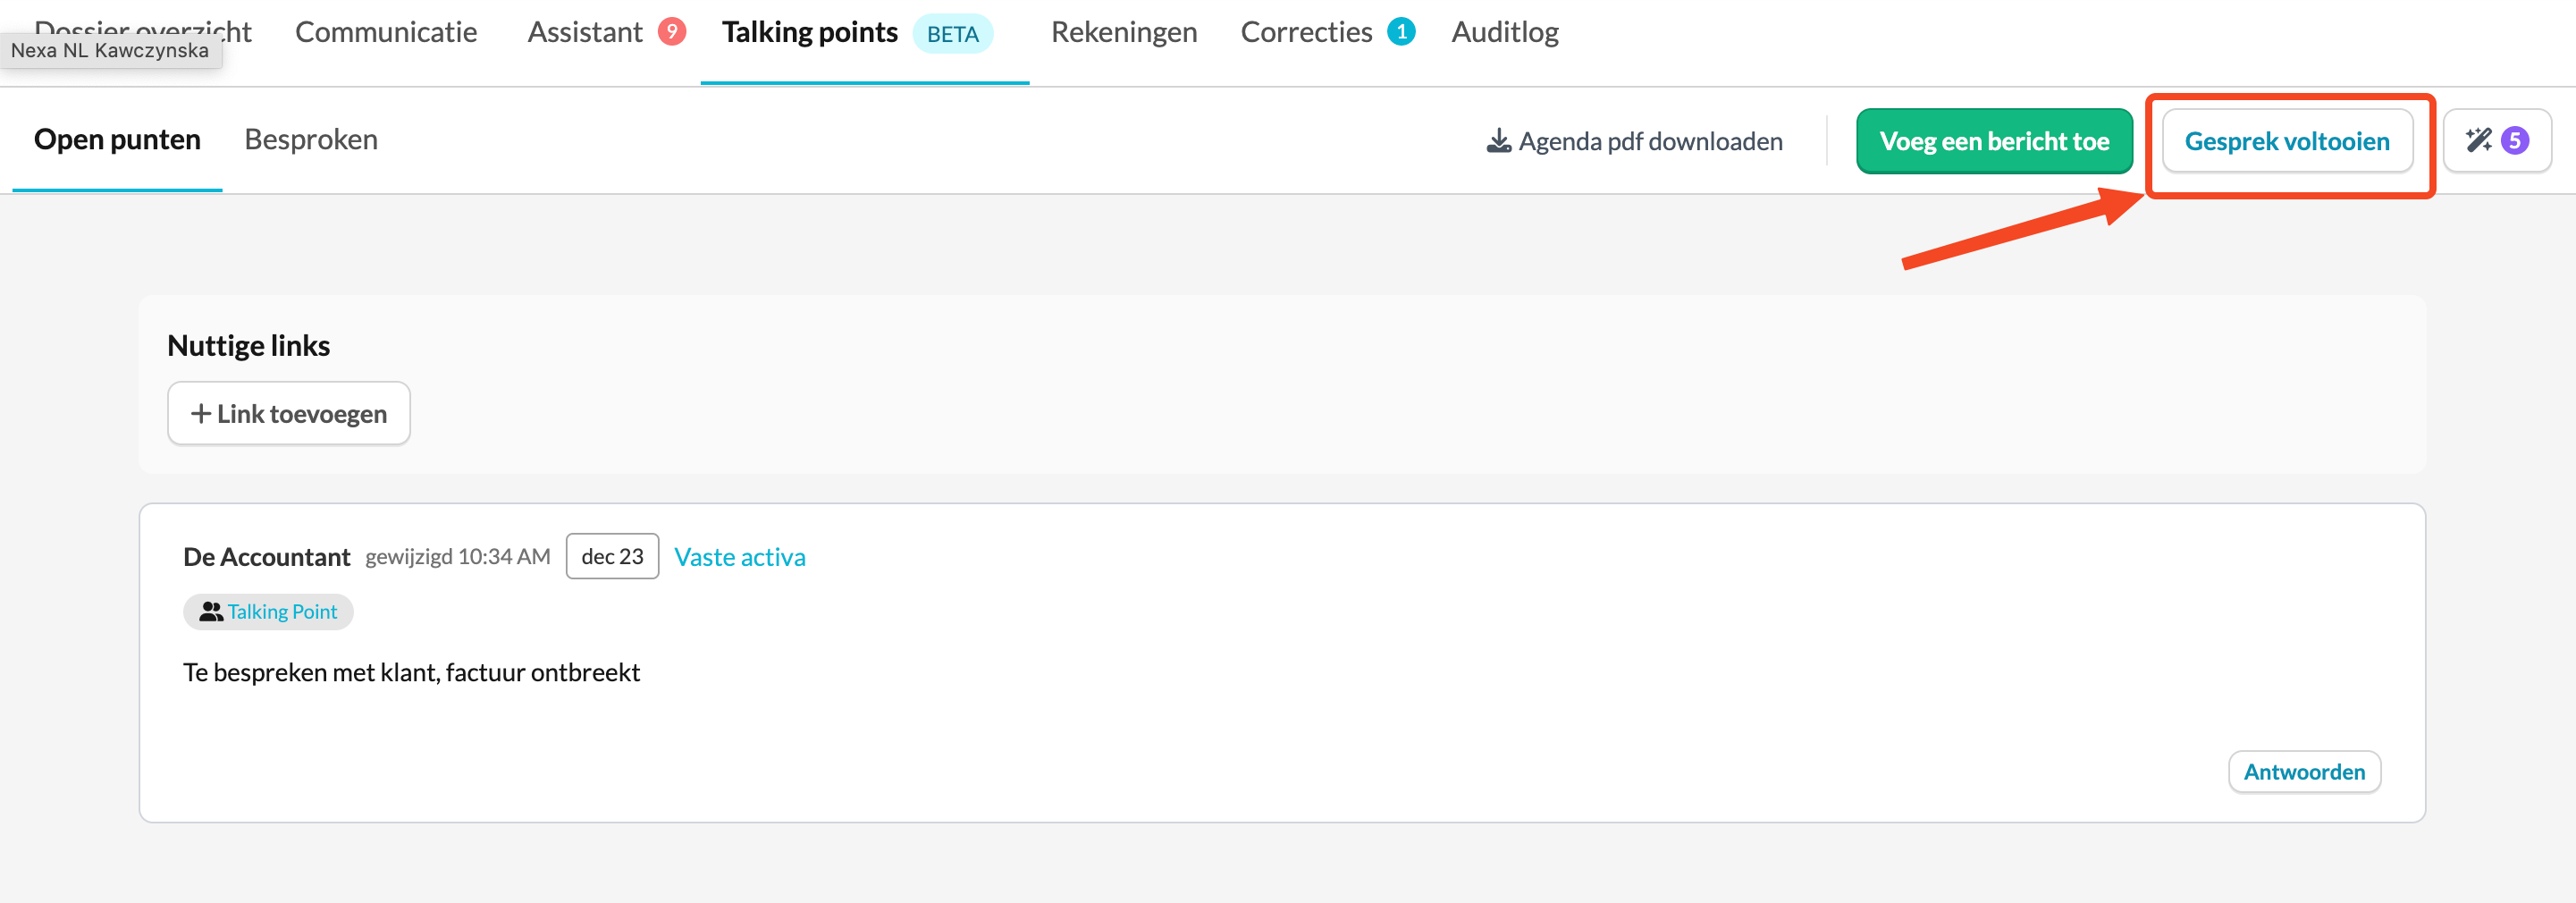Click the BETA badge
2576x903 pixels.
[952, 34]
